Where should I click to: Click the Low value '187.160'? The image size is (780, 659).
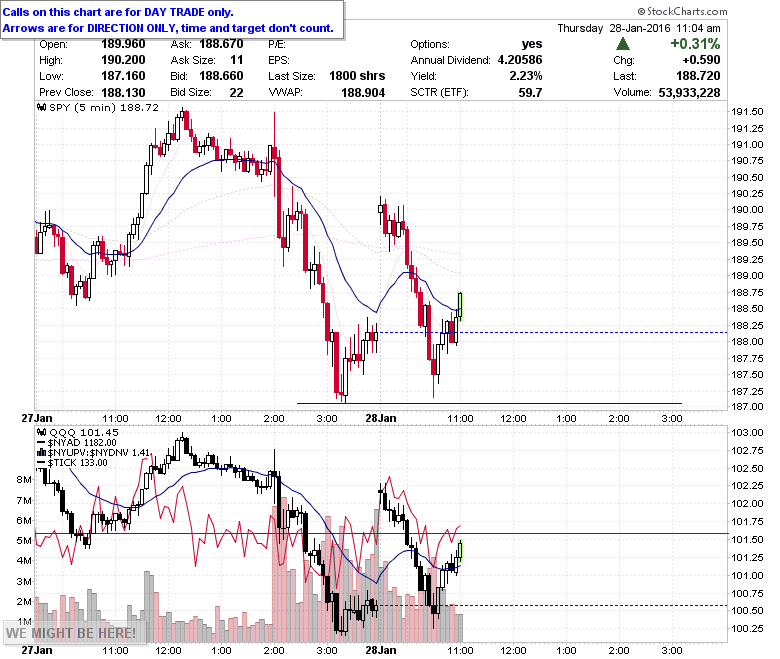[x=123, y=76]
